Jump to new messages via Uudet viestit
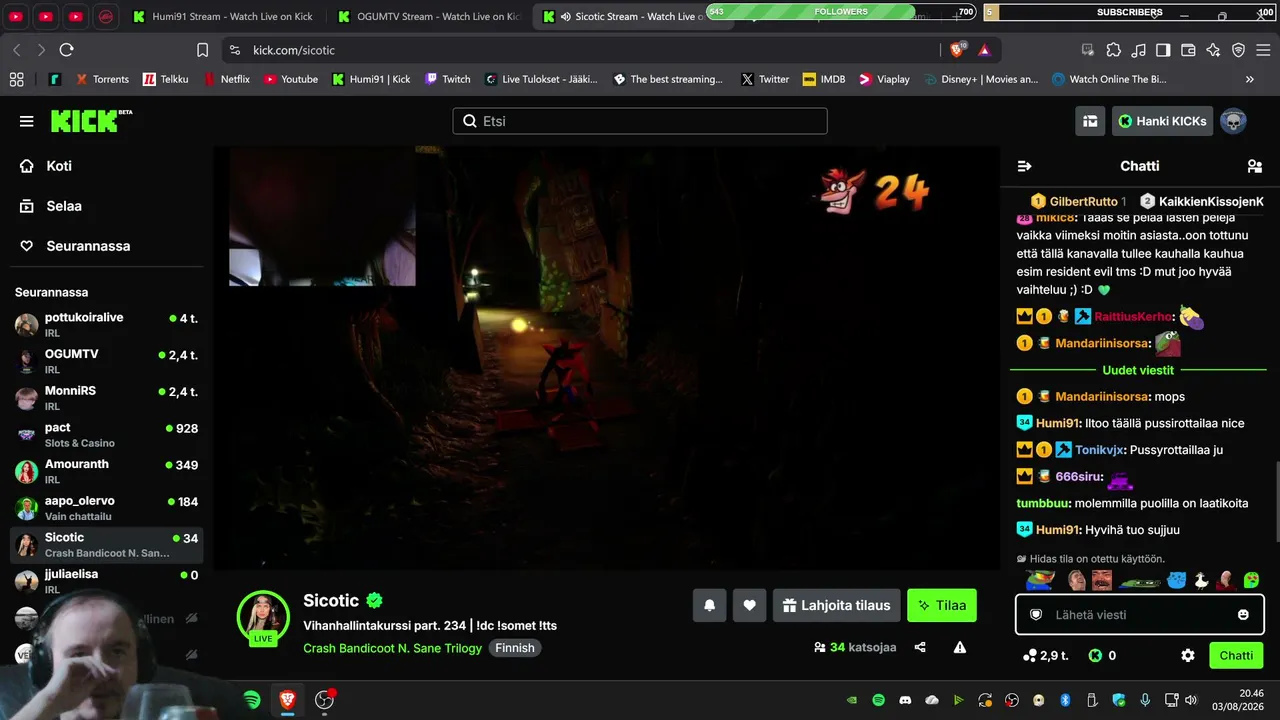This screenshot has height=720, width=1280. click(1138, 370)
